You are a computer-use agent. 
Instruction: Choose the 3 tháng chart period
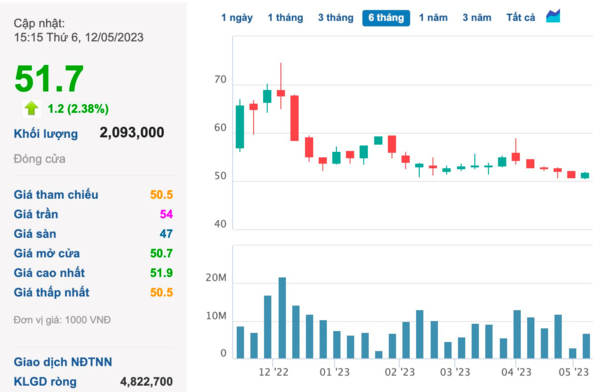[336, 18]
